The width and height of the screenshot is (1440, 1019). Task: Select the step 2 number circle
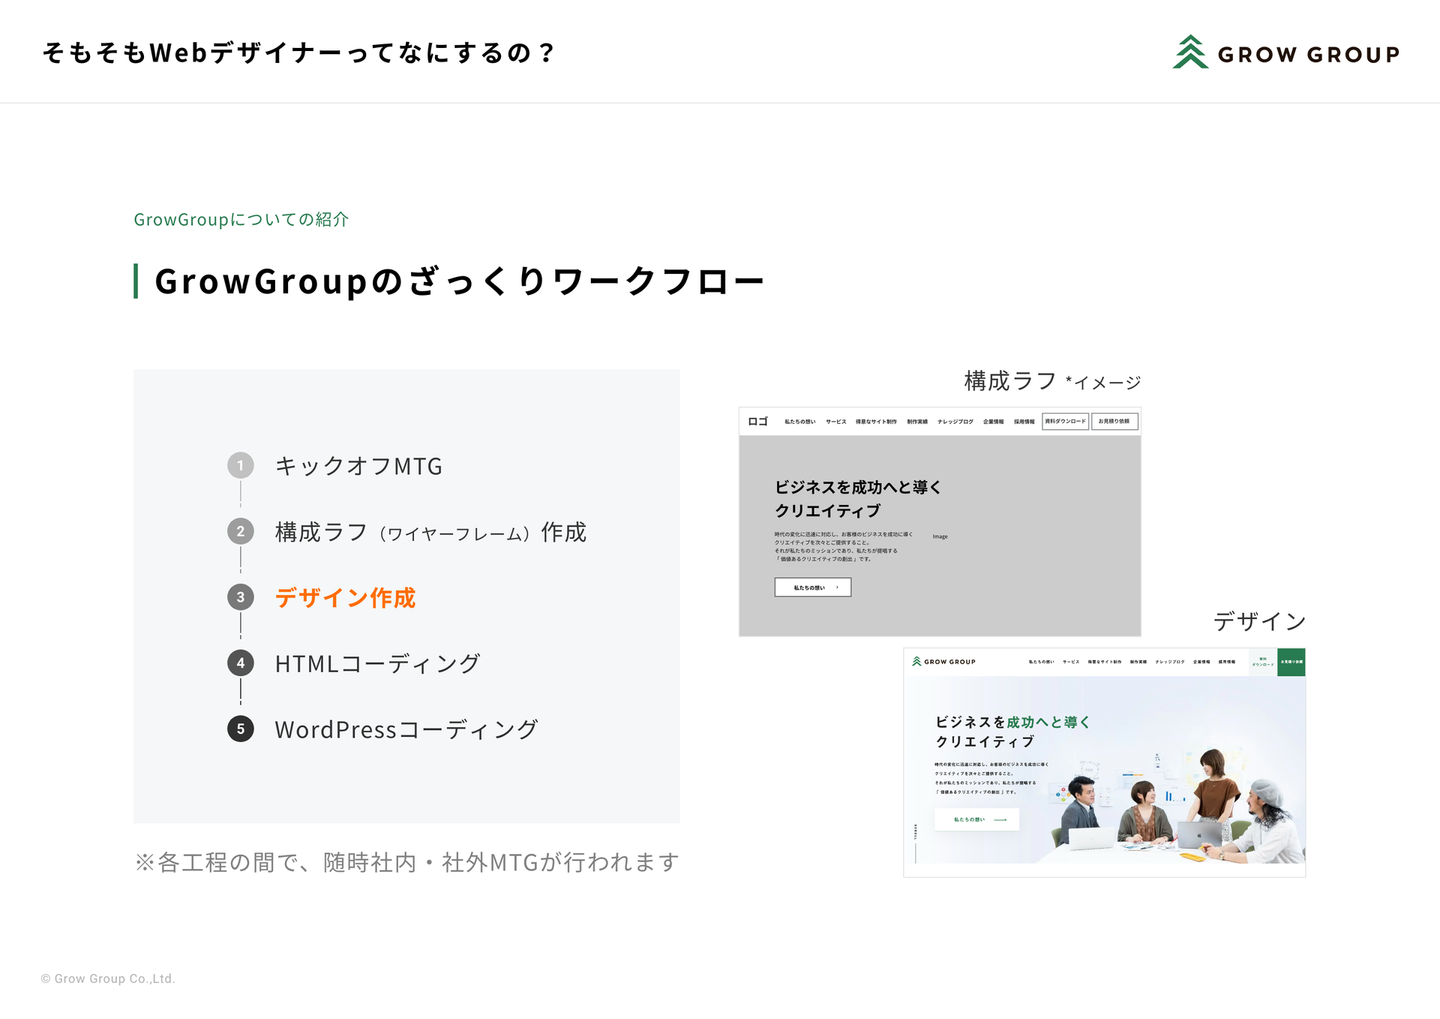point(240,531)
